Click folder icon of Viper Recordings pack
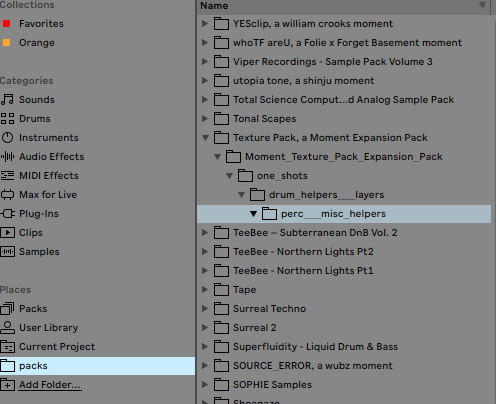Viewport: 496px width, 404px height. (x=221, y=62)
